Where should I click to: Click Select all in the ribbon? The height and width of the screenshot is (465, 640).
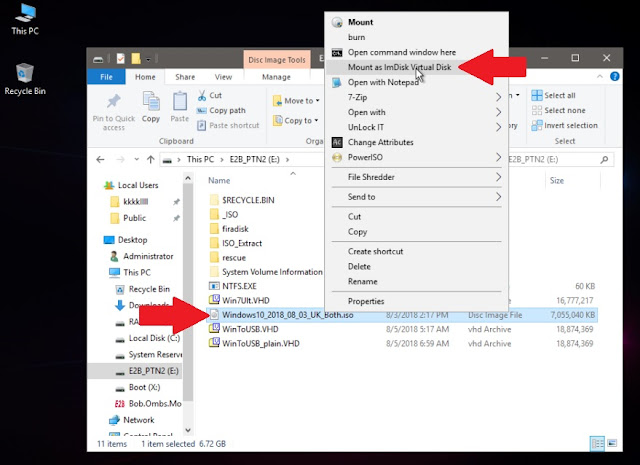553,96
